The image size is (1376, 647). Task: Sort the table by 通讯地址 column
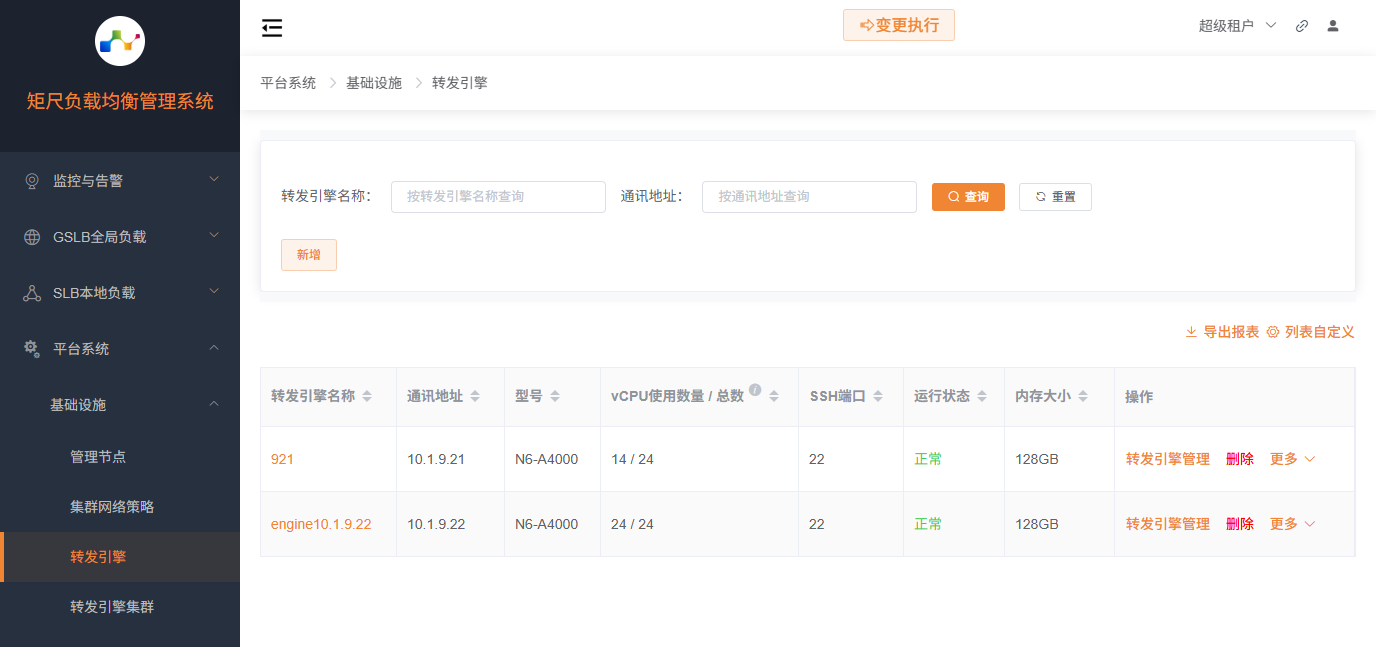475,396
